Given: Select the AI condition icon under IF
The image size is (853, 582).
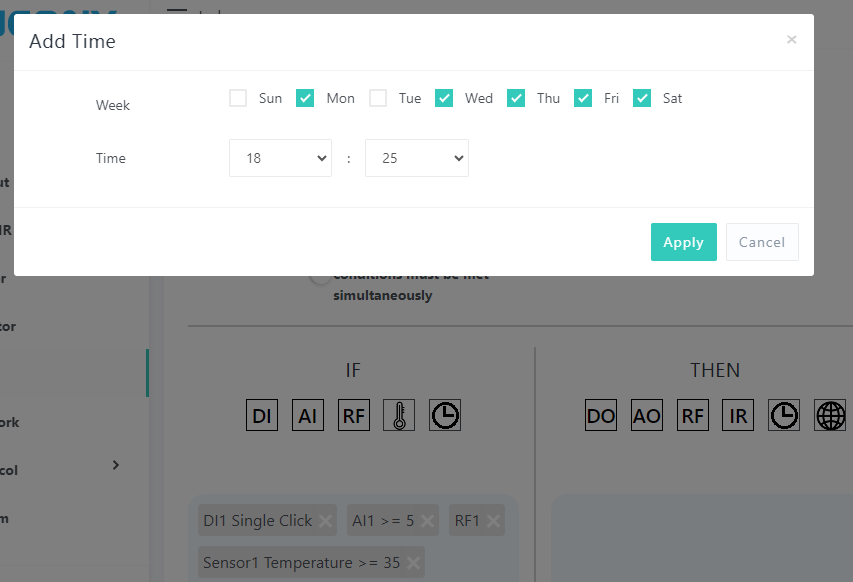Looking at the screenshot, I should 308,416.
